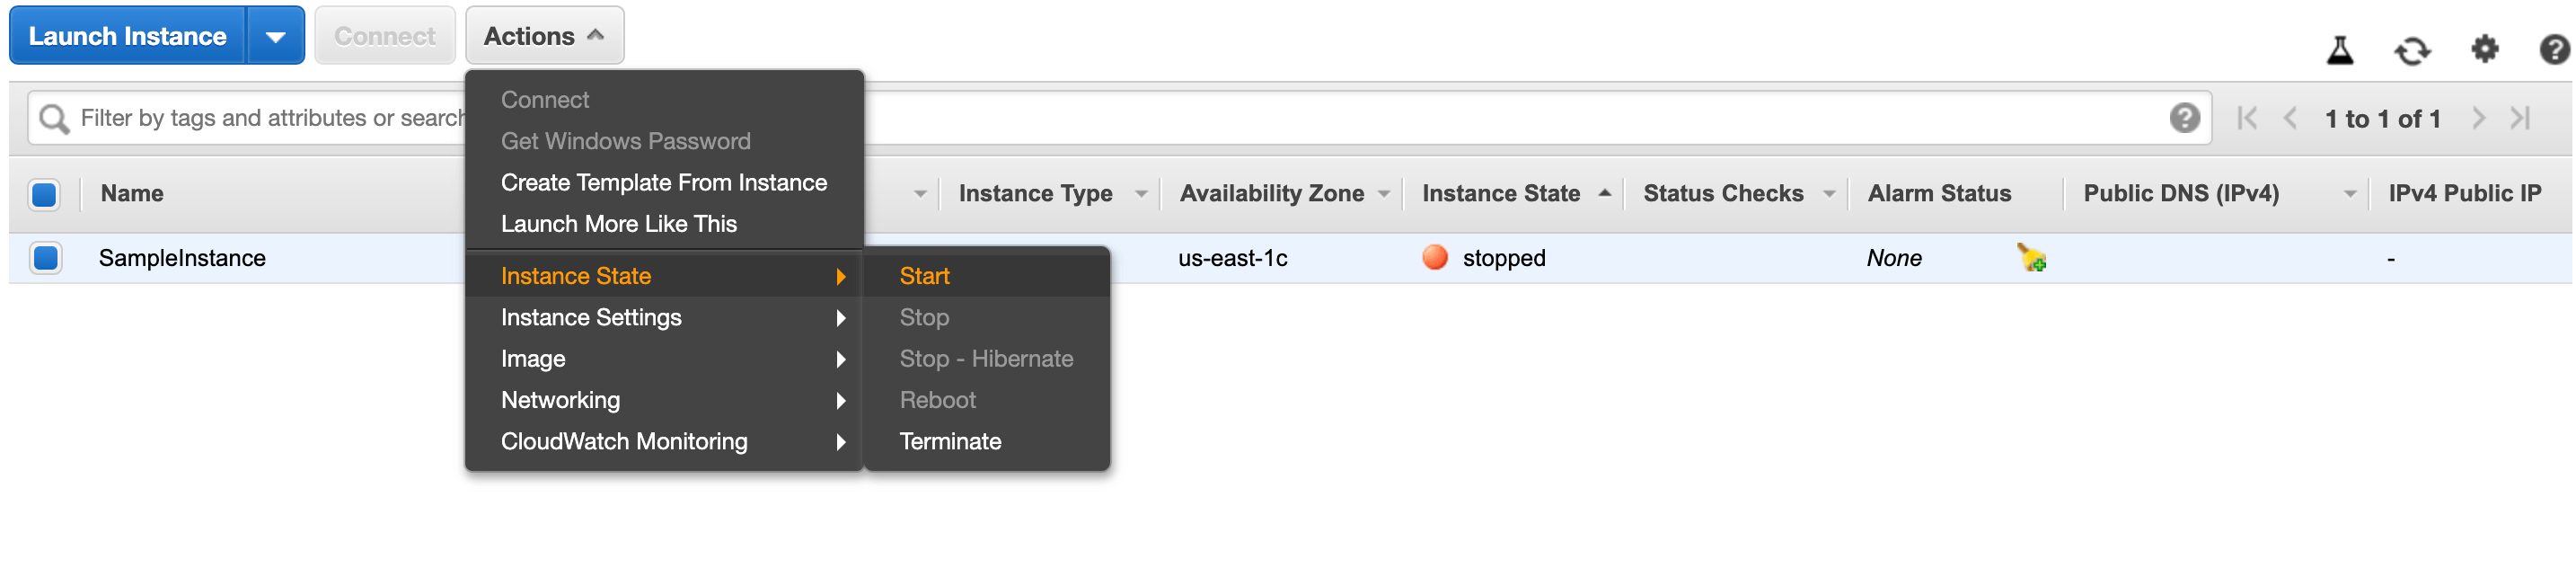2576x568 pixels.
Task: Click the Launch Instance button
Action: pos(128,36)
